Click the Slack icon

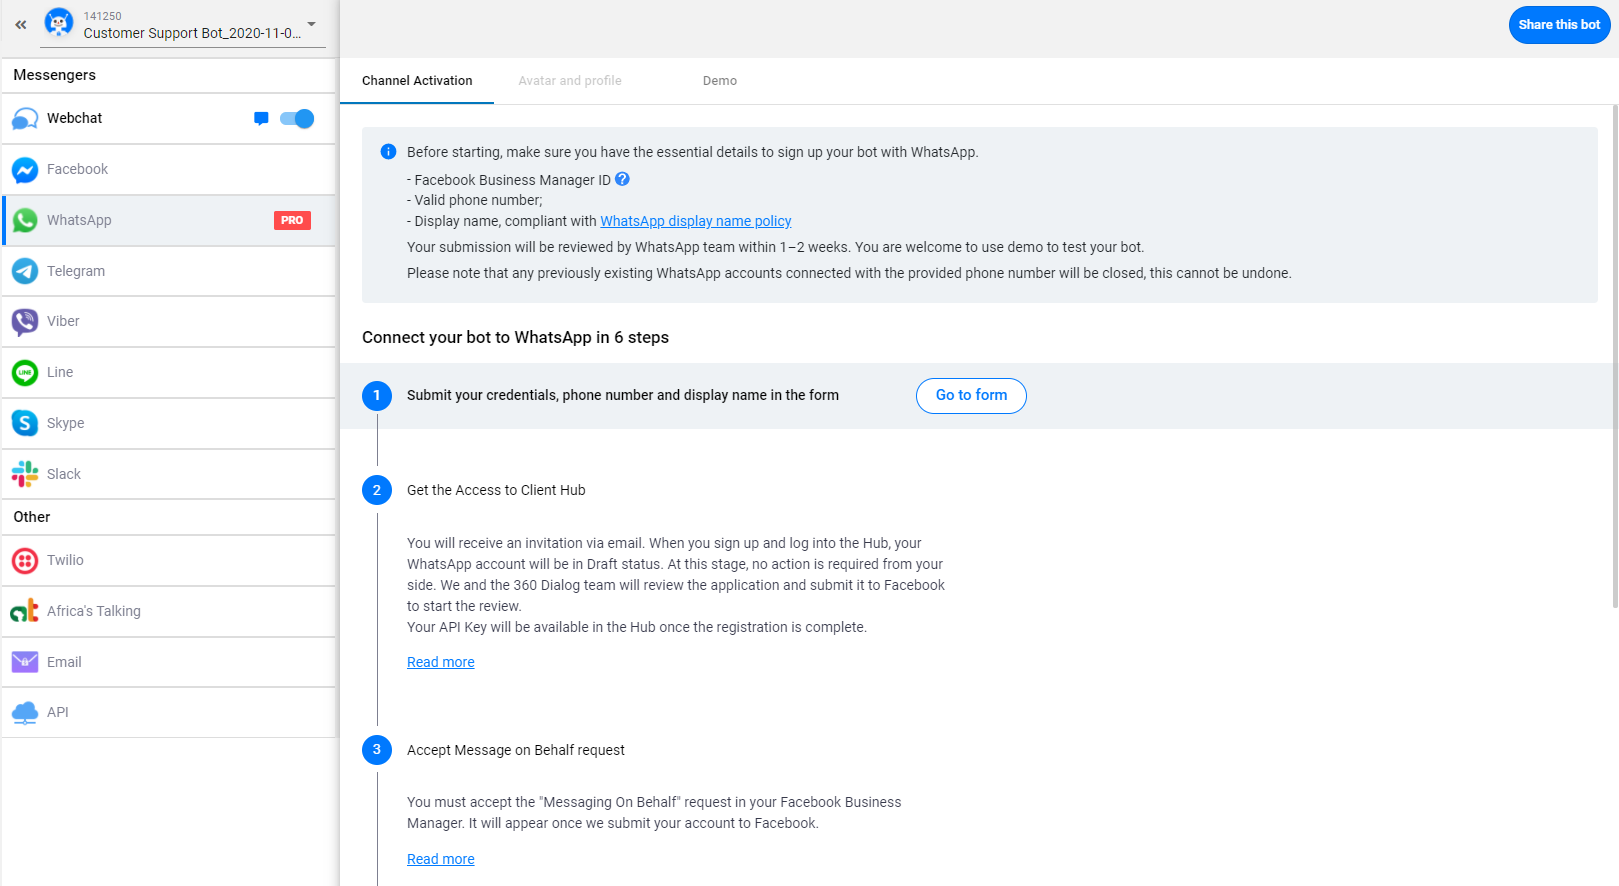click(25, 474)
